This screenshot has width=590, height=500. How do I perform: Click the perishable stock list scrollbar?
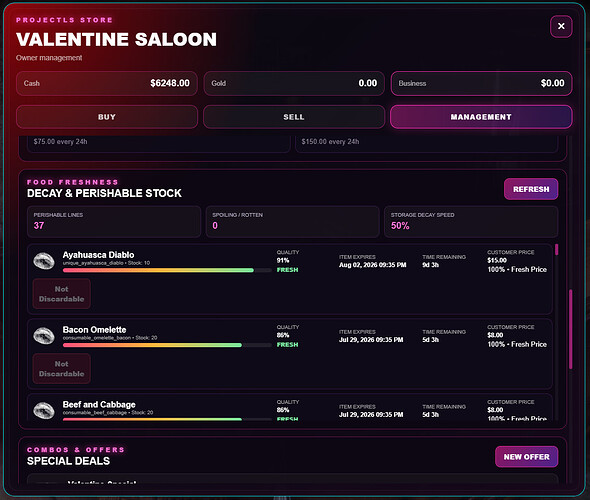pyautogui.click(x=557, y=250)
